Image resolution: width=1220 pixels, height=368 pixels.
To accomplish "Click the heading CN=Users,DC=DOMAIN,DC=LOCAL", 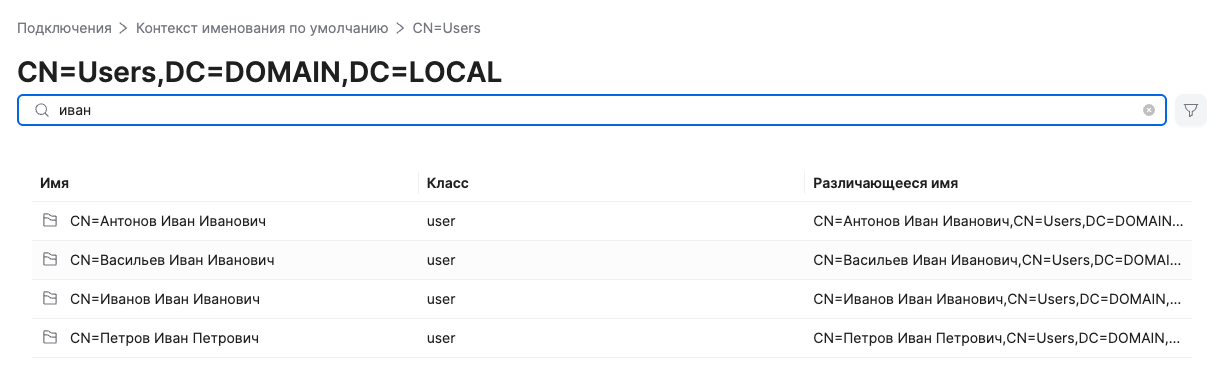I will (x=259, y=71).
